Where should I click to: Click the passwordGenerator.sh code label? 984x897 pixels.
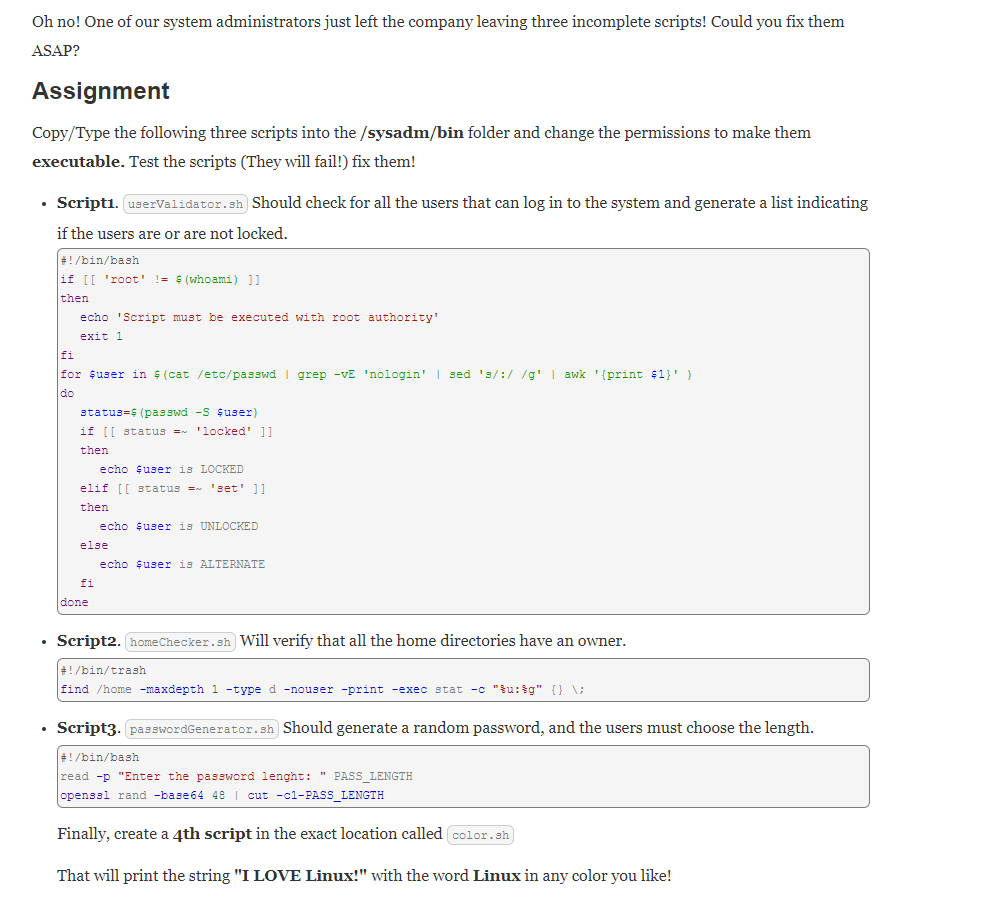200,728
